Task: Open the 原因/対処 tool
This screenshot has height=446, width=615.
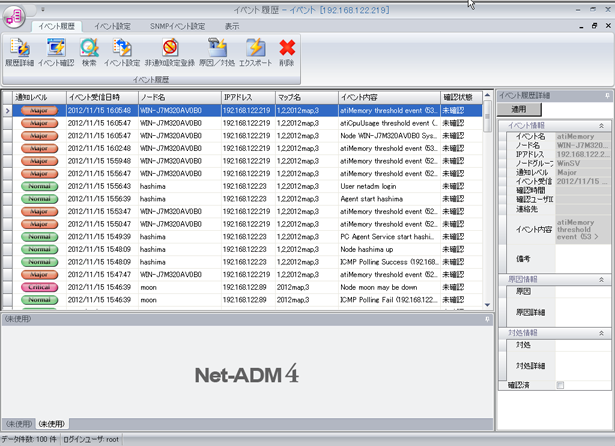Action: pyautogui.click(x=217, y=52)
